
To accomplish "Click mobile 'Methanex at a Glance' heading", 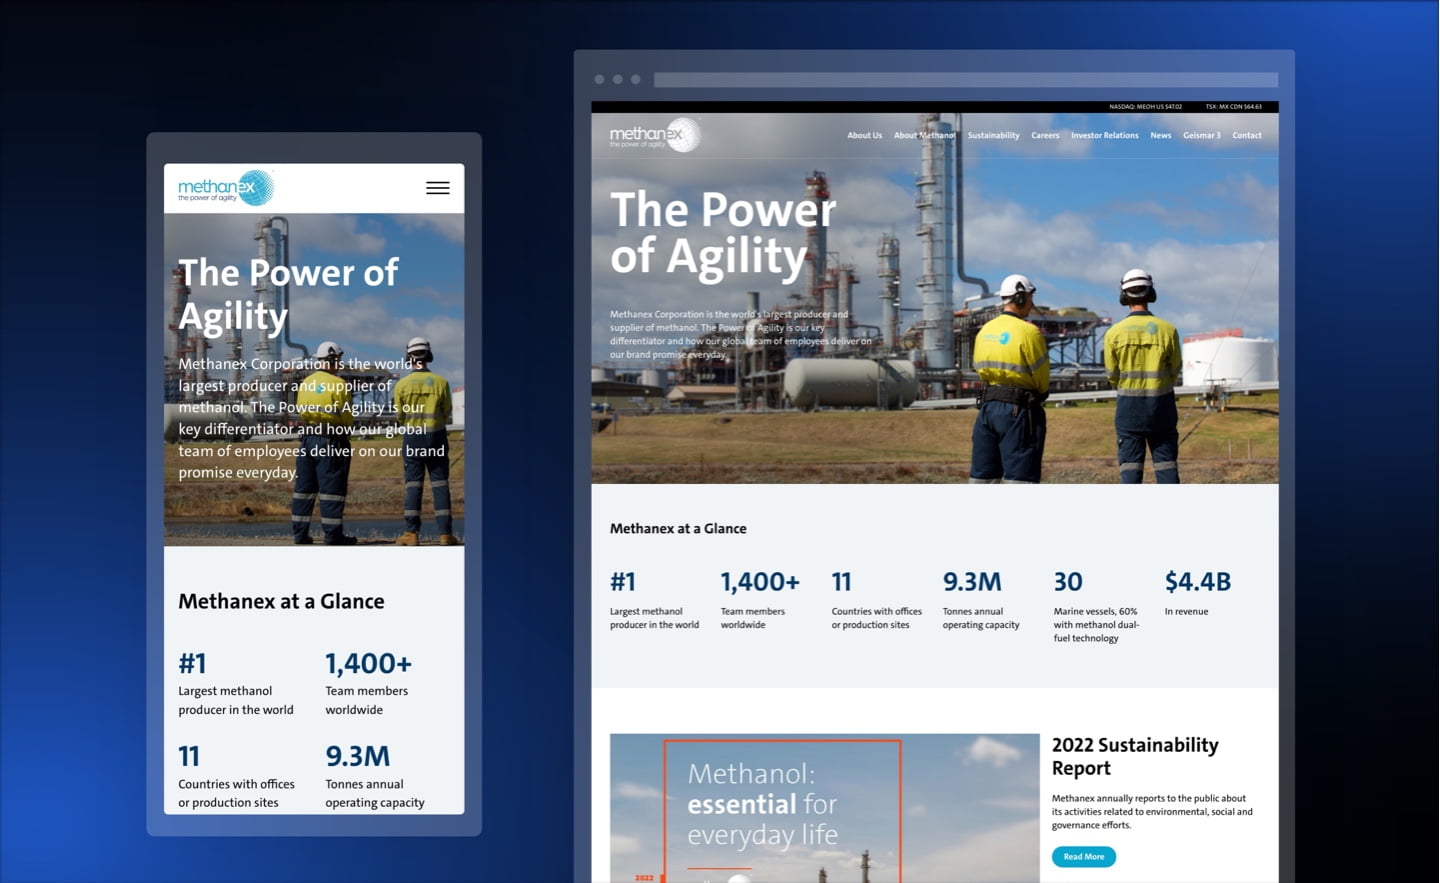I will coord(281,601).
